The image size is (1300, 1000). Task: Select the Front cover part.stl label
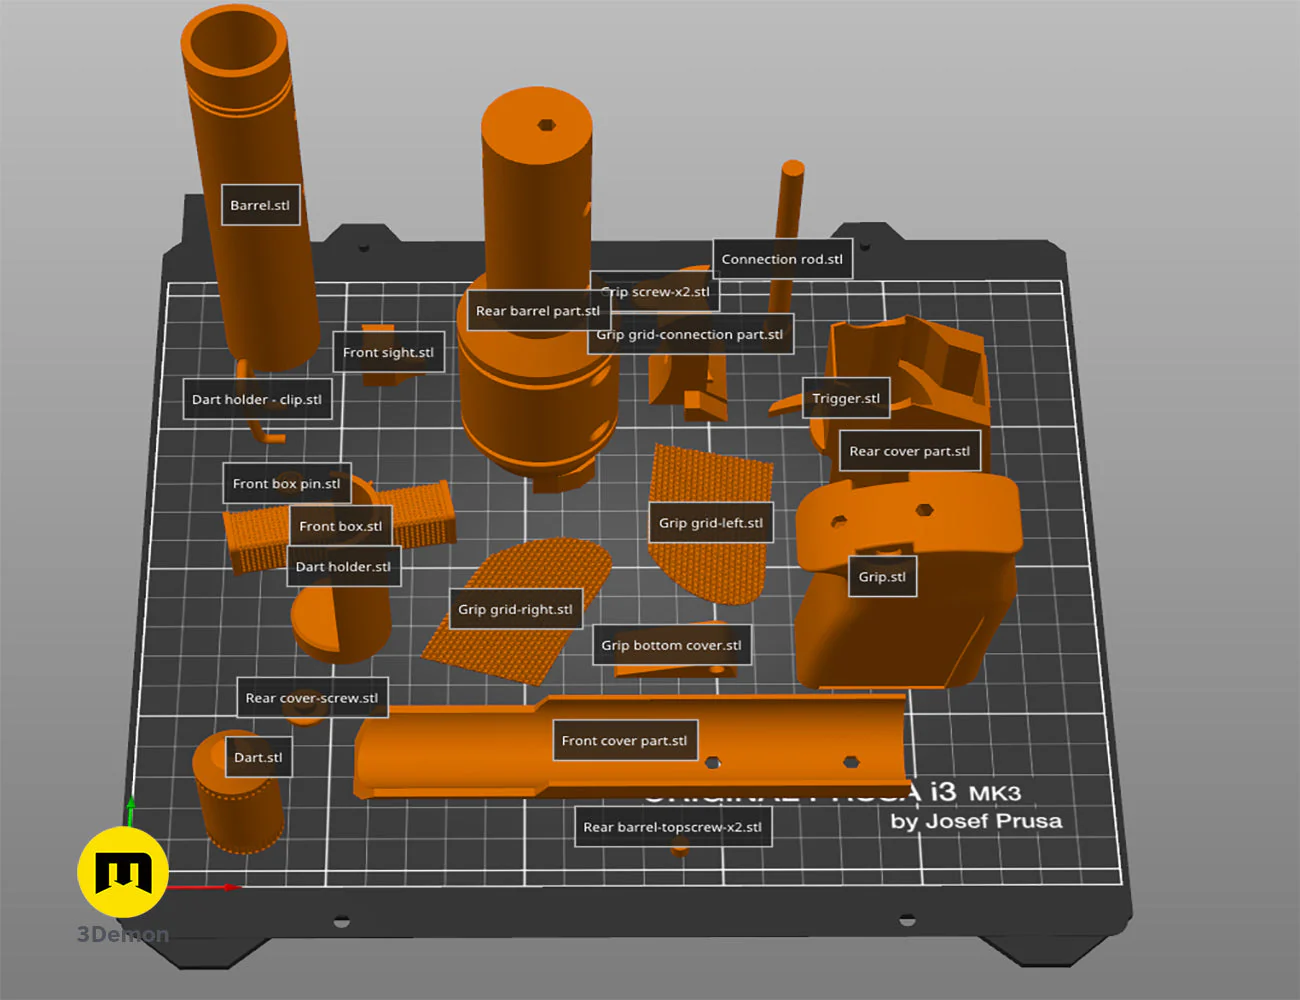point(624,741)
